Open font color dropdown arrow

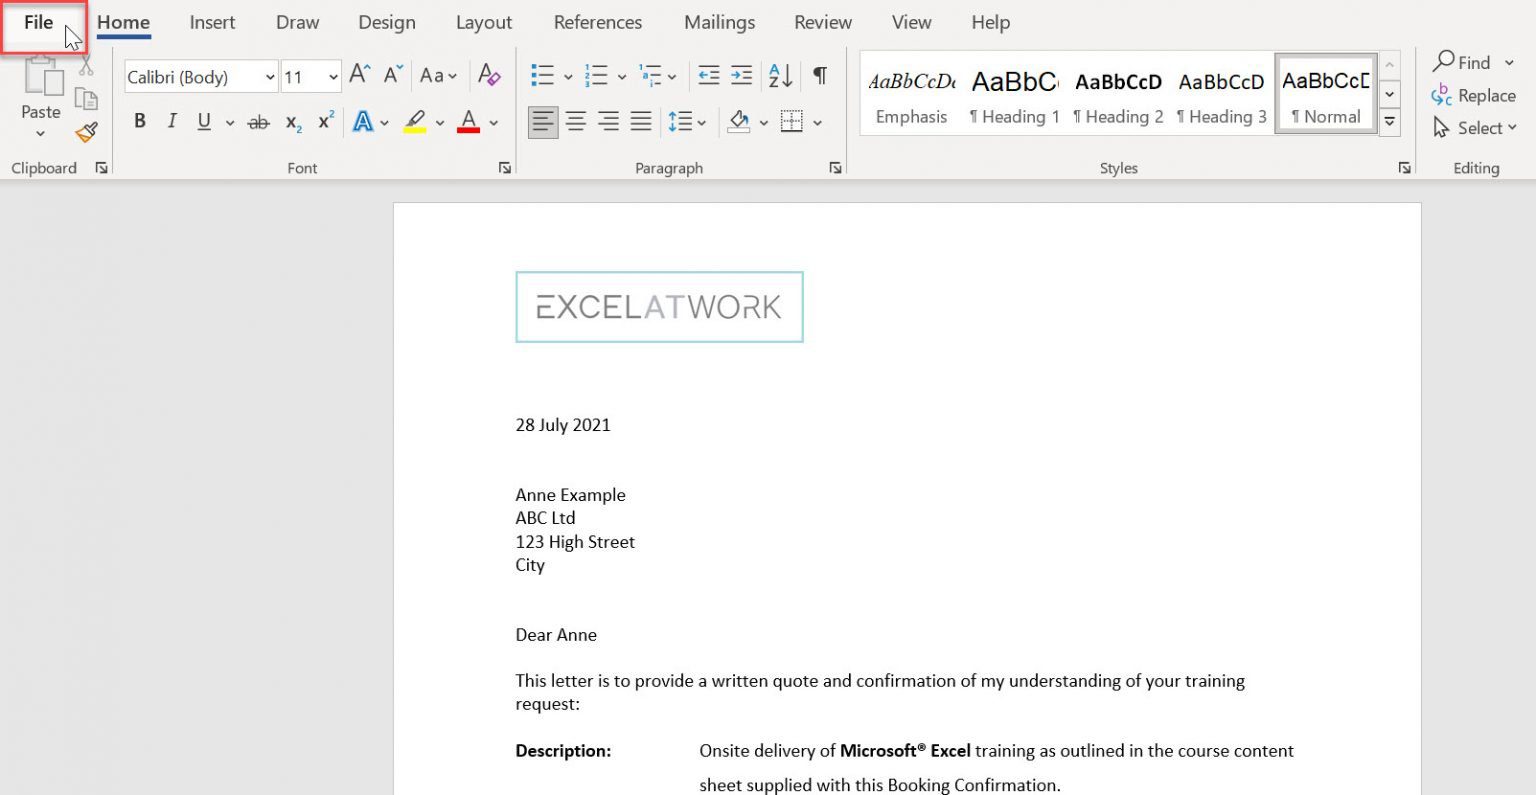coord(493,123)
